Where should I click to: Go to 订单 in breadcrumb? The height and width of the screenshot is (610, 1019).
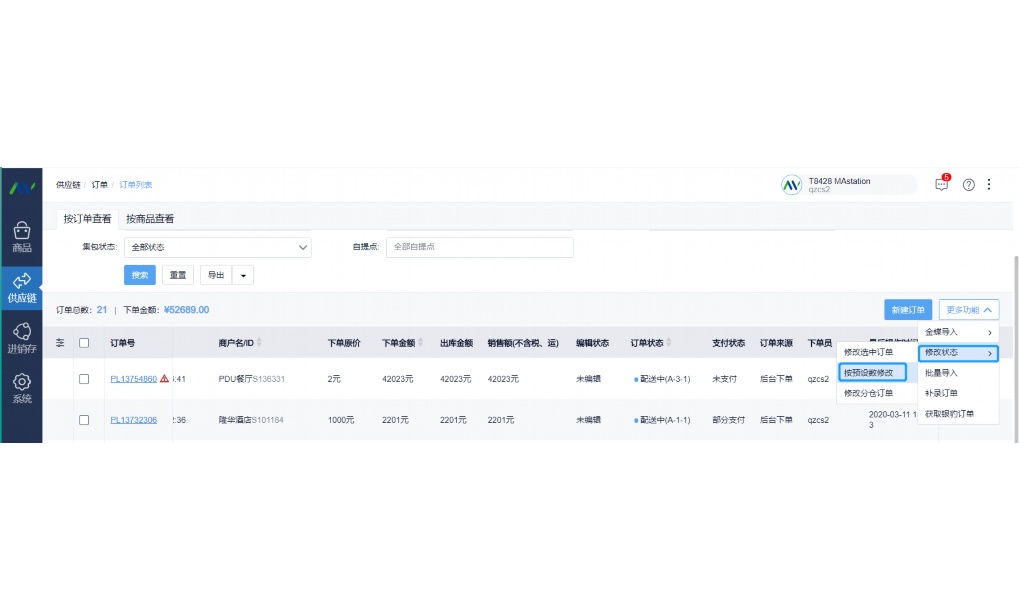point(99,185)
